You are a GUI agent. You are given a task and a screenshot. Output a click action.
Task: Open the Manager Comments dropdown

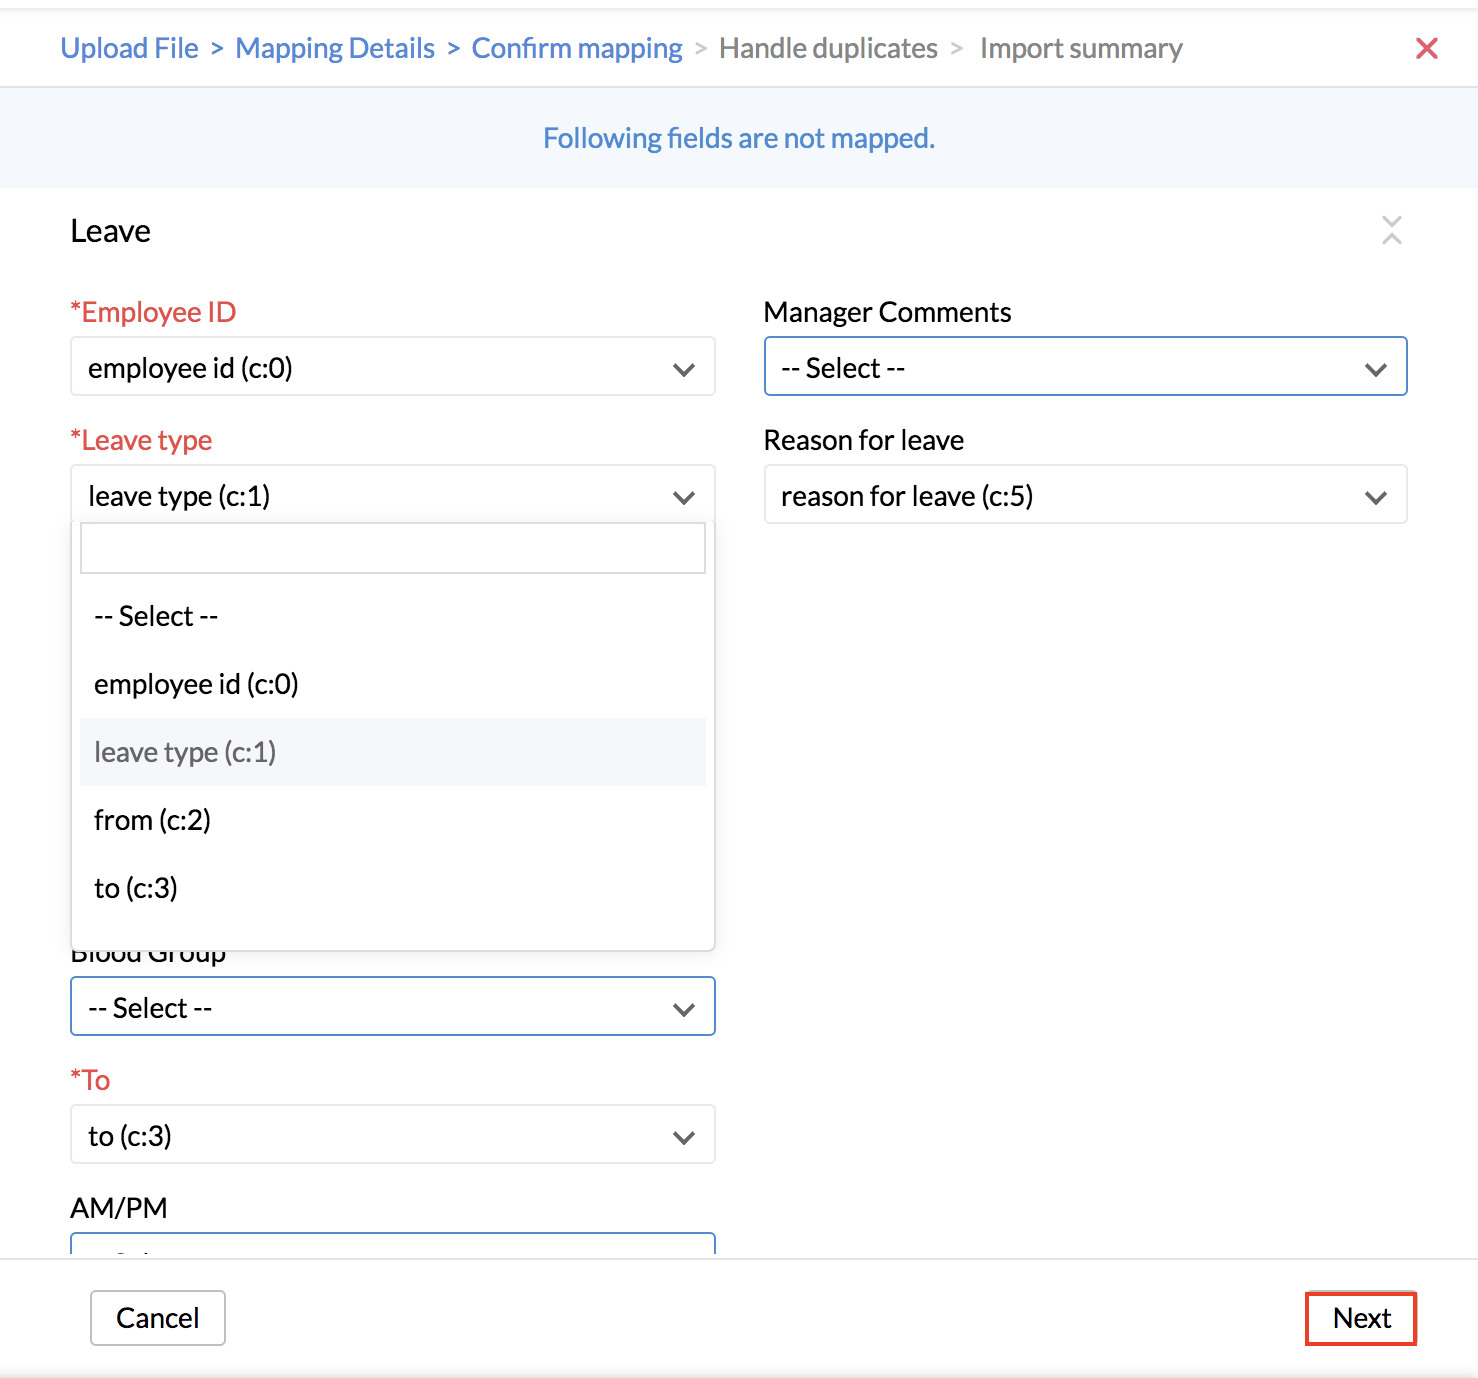pos(1085,367)
